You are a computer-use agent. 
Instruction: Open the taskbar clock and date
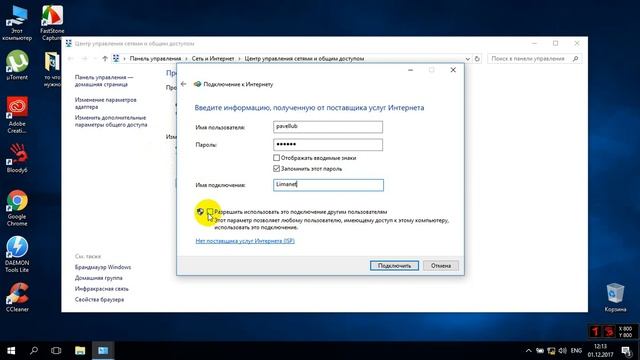(x=600, y=351)
